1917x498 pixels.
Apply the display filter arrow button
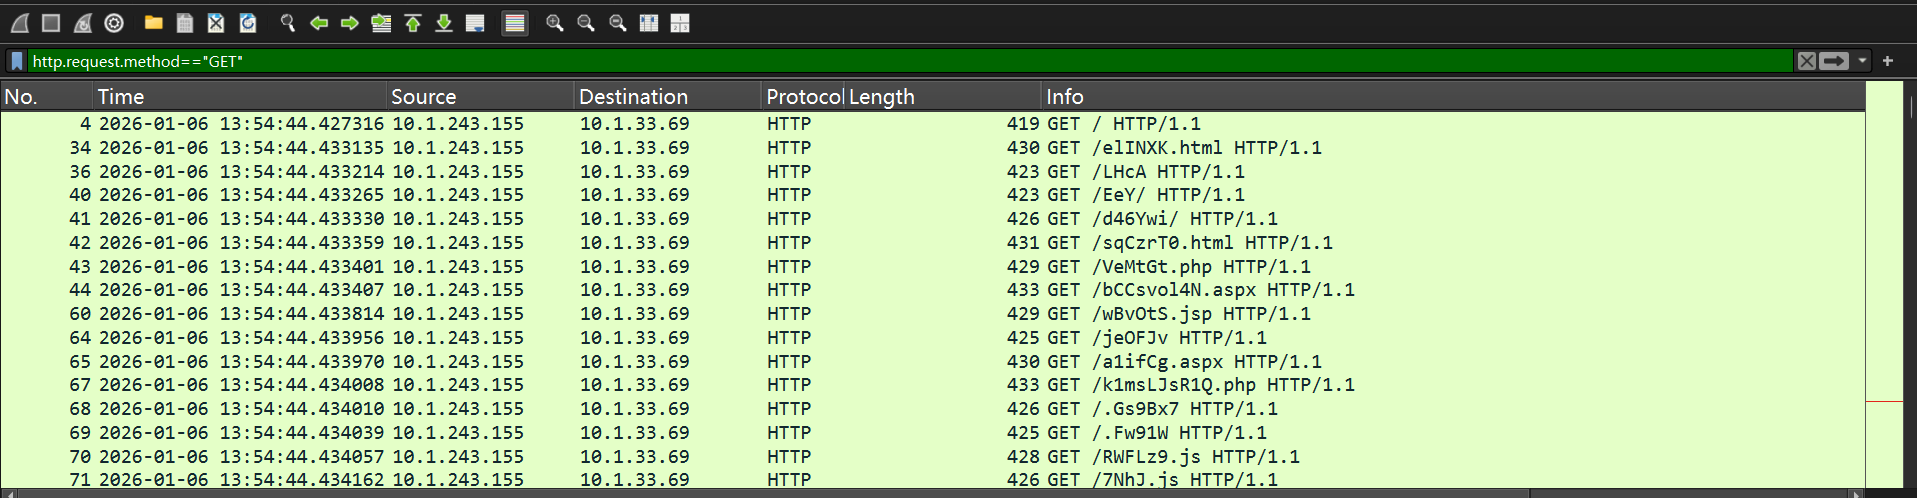pos(1834,61)
